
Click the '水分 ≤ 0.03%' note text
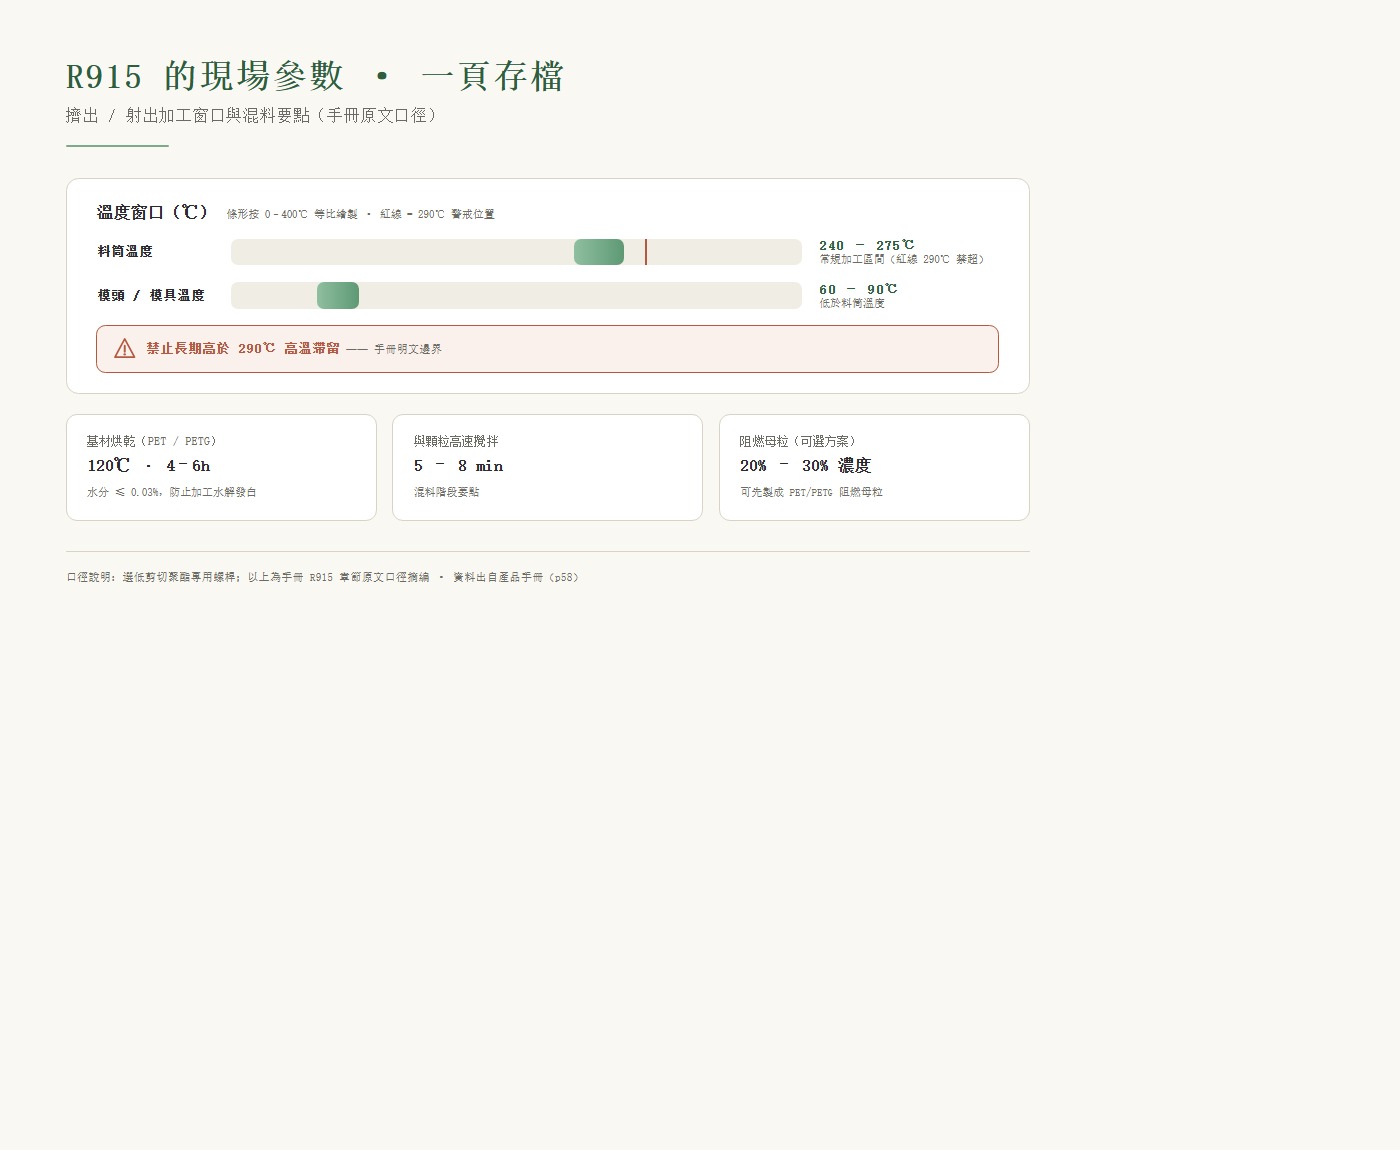pyautogui.click(x=123, y=492)
